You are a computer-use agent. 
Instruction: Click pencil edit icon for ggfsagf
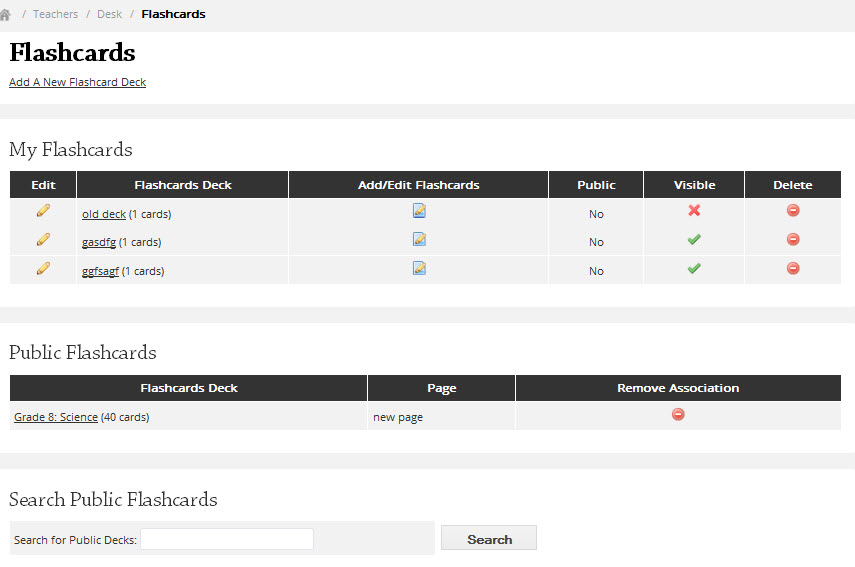tap(43, 268)
